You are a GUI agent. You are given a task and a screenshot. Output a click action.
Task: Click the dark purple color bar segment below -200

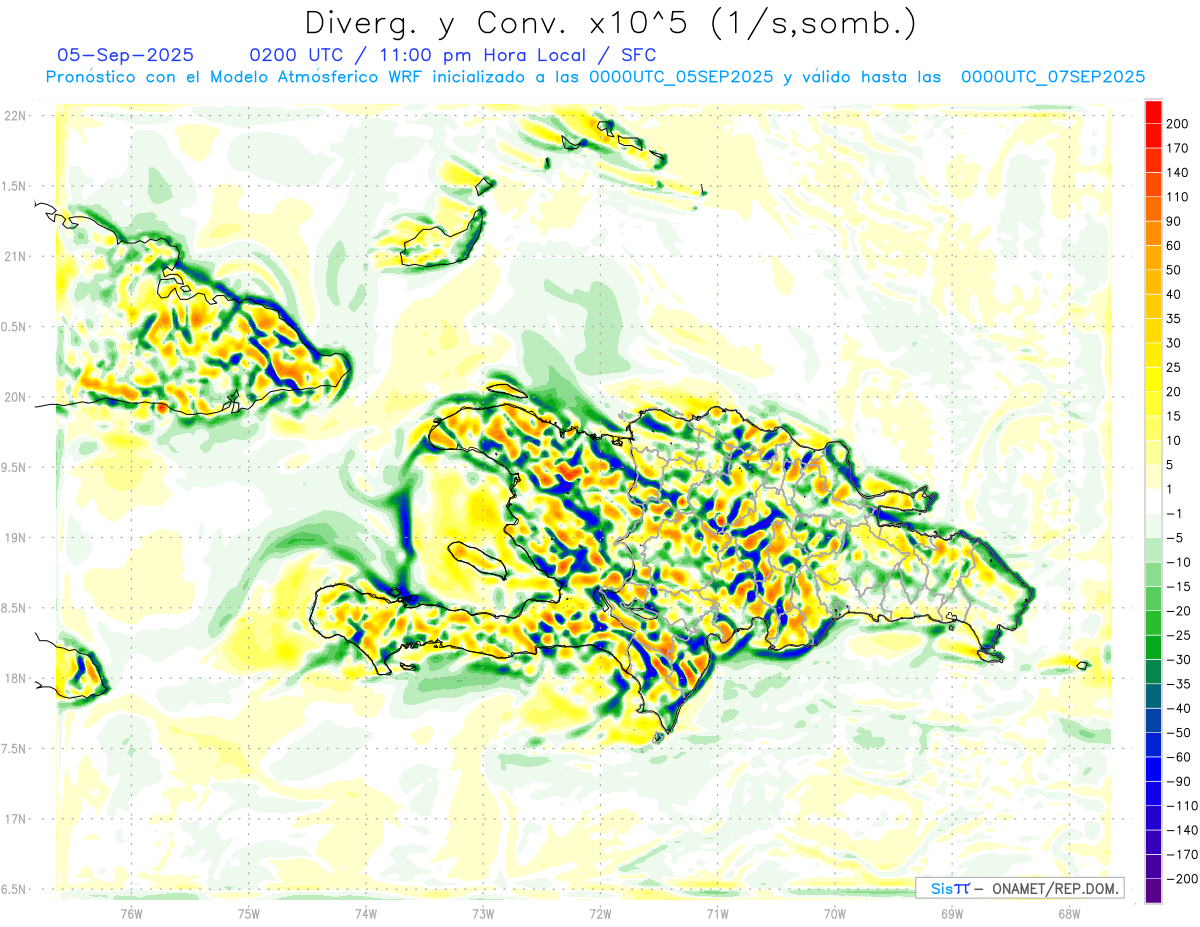point(1153,891)
